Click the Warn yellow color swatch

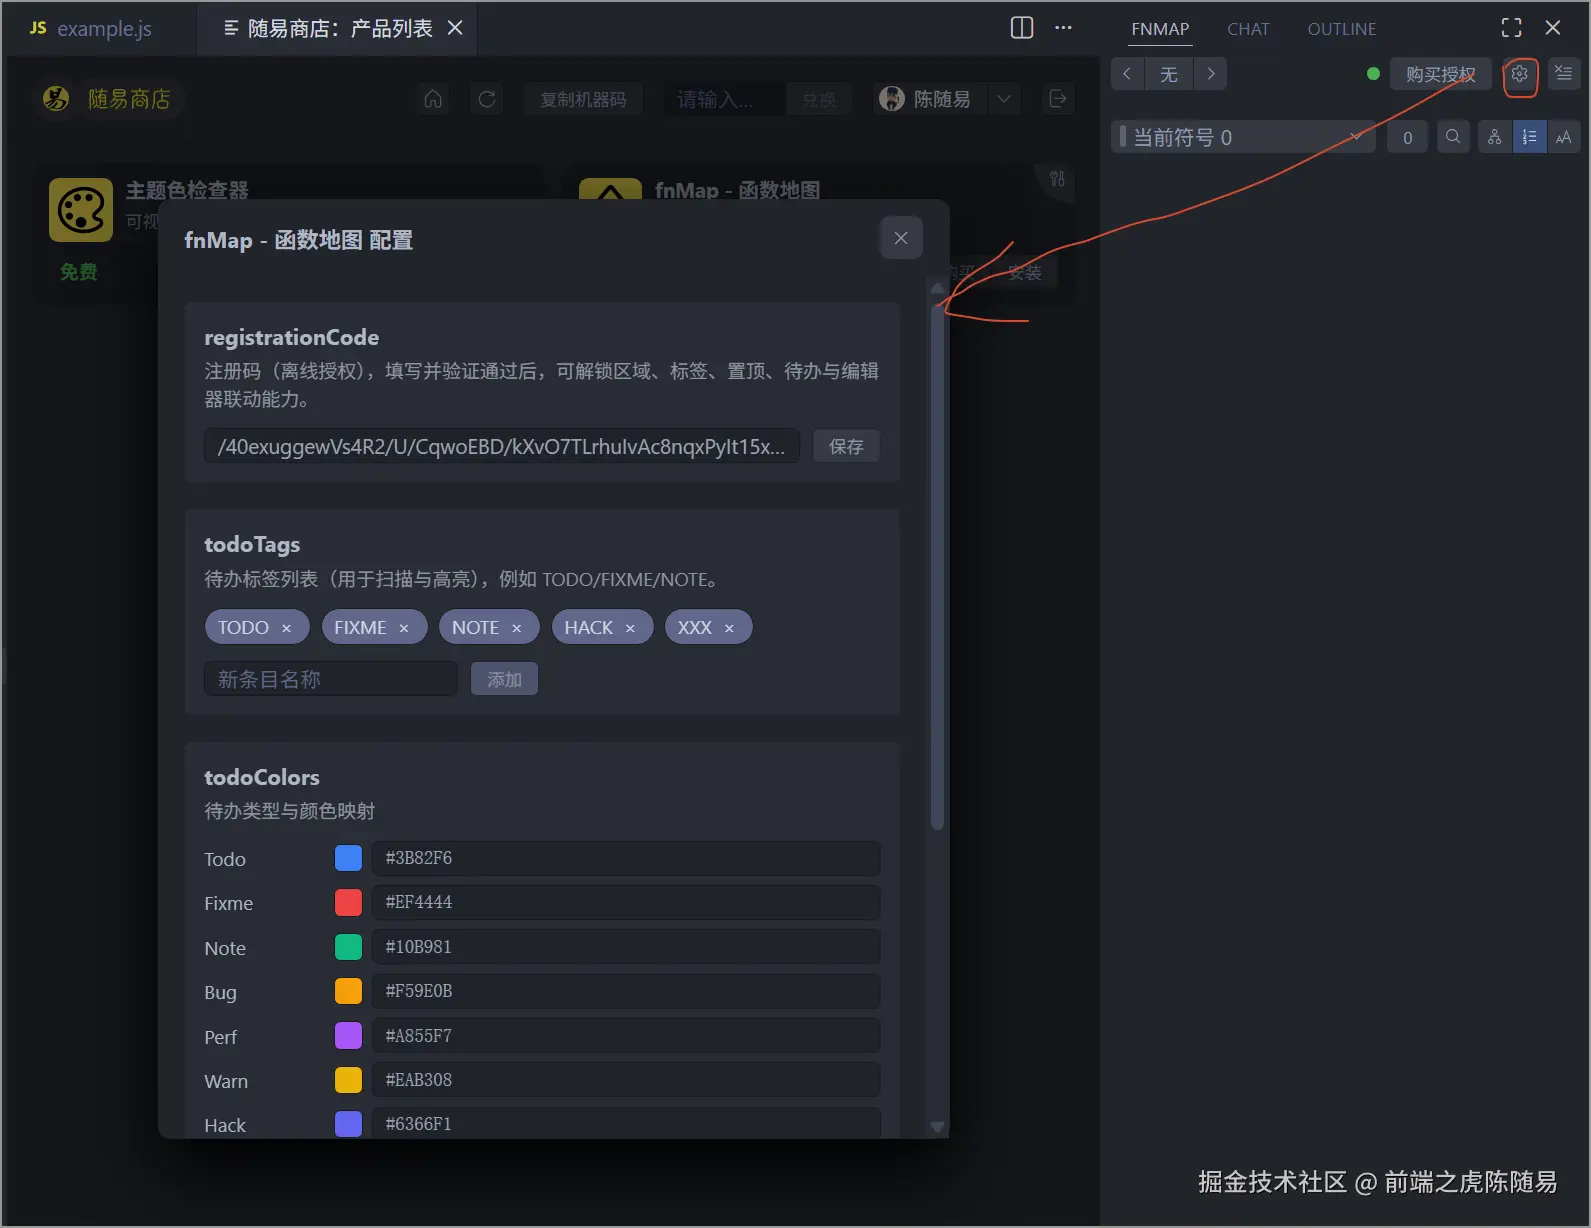tap(348, 1080)
